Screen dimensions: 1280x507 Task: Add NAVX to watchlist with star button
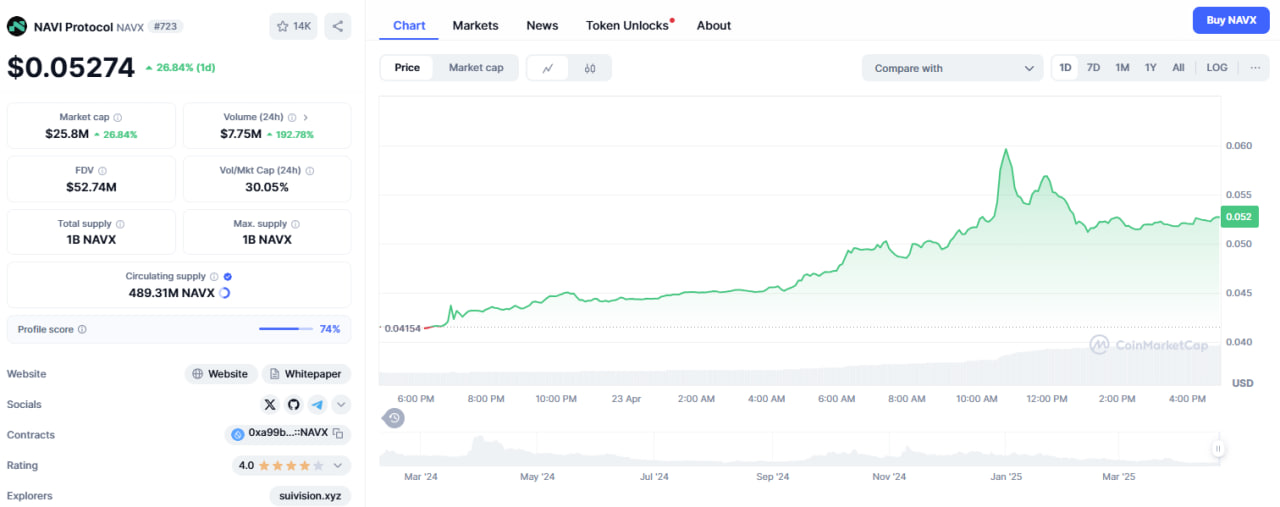293,26
